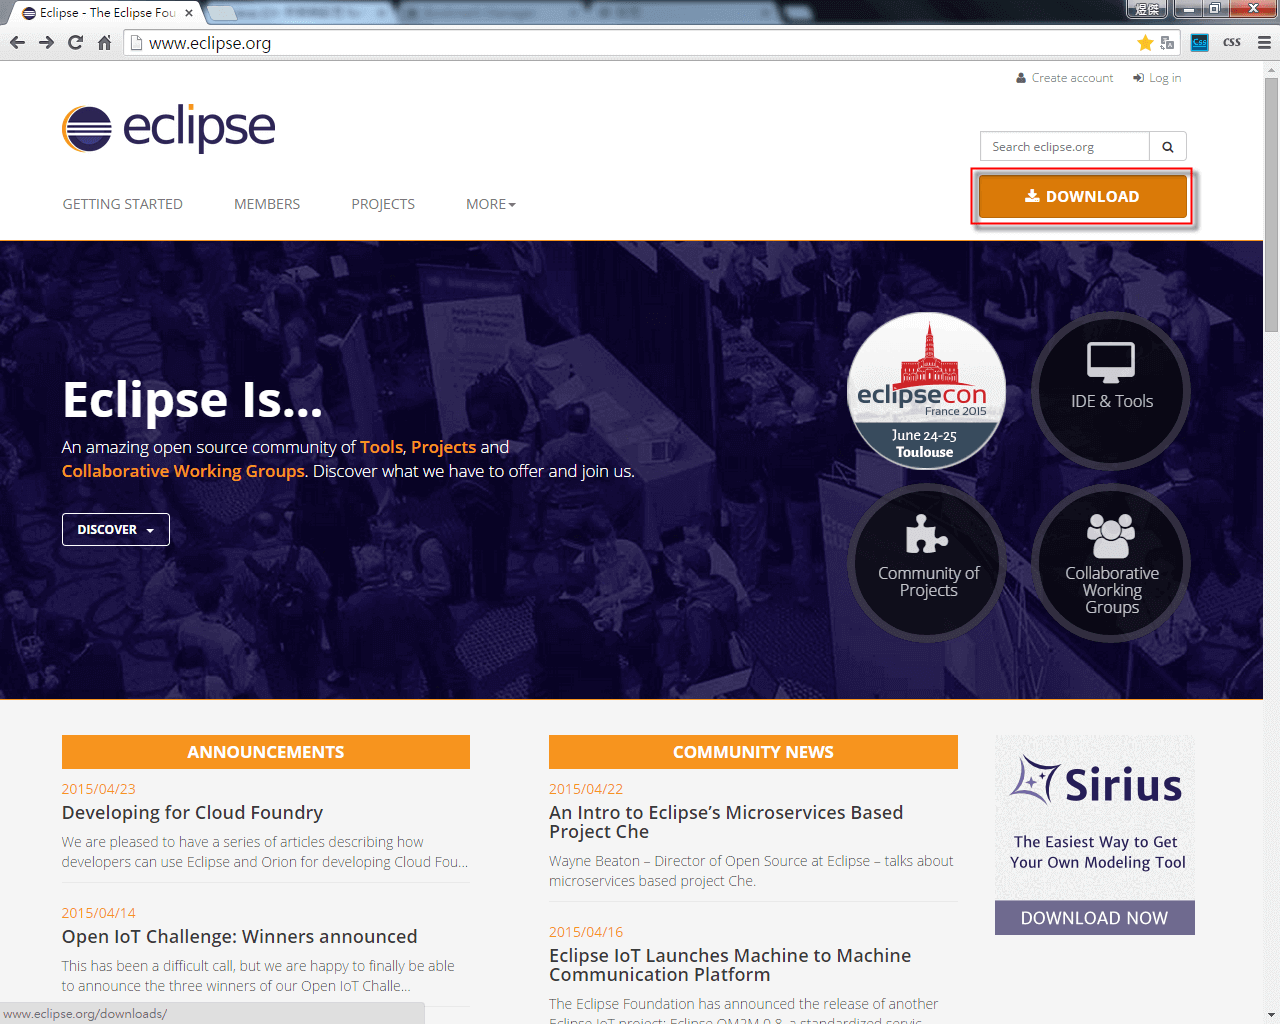
Task: Toggle the CSS indicator in the address bar
Action: (1198, 43)
